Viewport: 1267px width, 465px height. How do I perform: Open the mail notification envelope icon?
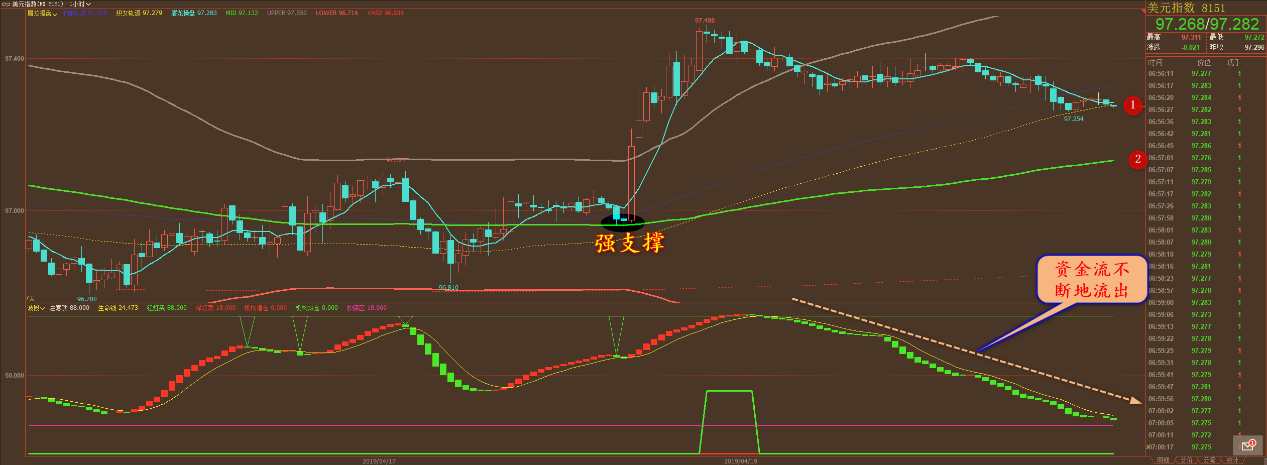point(1246,445)
